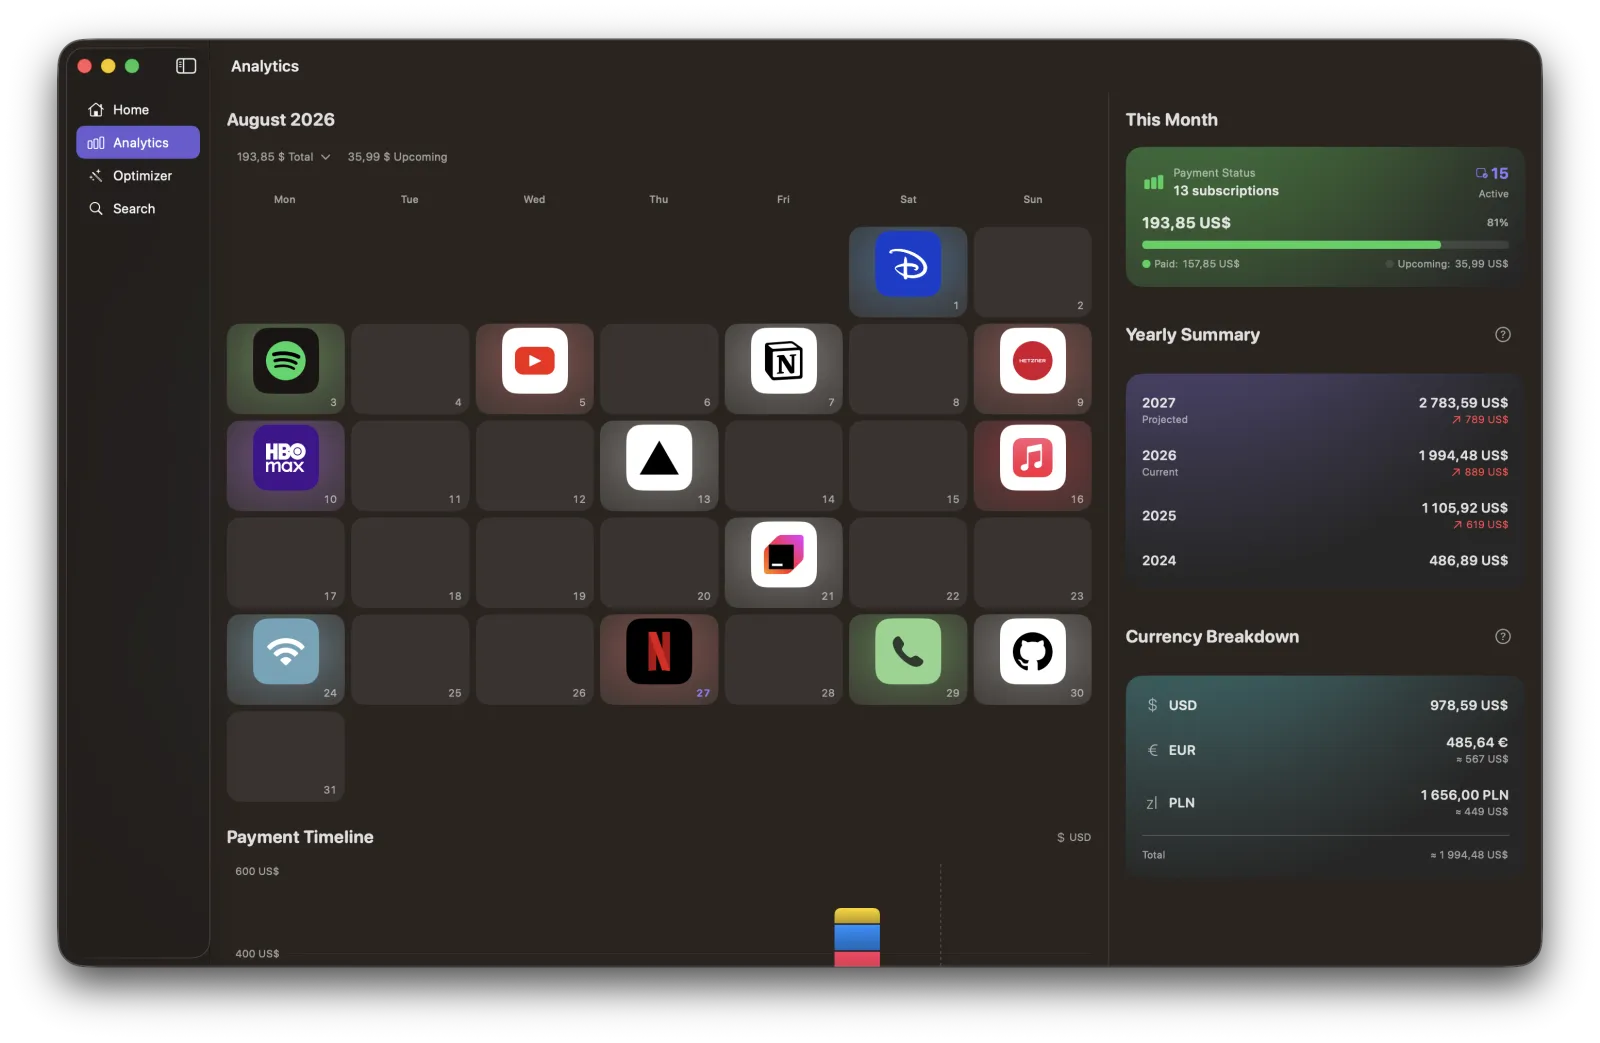
Task: Open the 2024 yearly summary row
Action: point(1325,561)
